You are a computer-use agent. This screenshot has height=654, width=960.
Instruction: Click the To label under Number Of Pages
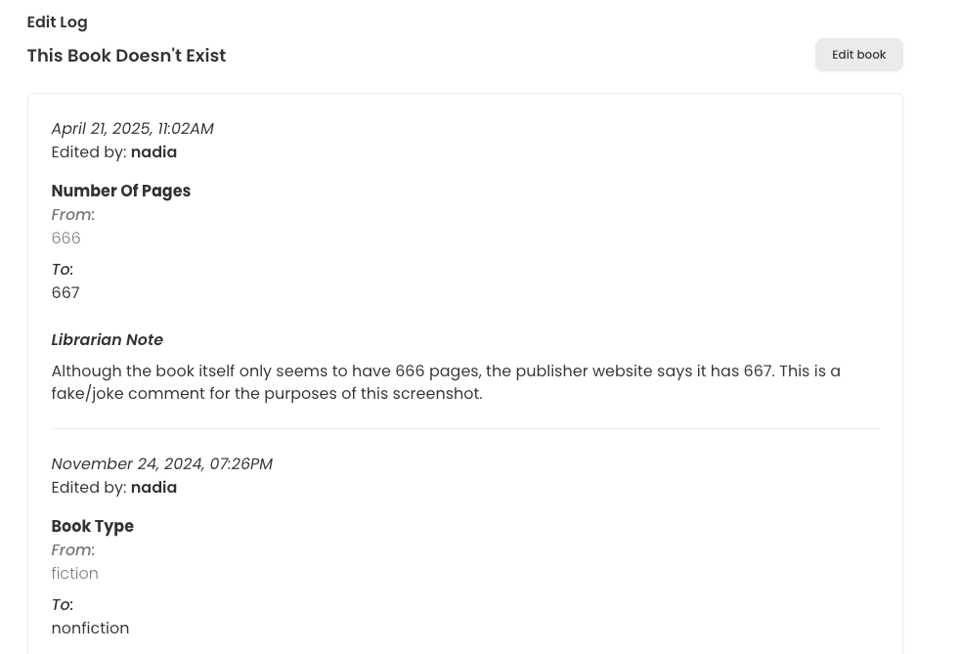point(62,269)
